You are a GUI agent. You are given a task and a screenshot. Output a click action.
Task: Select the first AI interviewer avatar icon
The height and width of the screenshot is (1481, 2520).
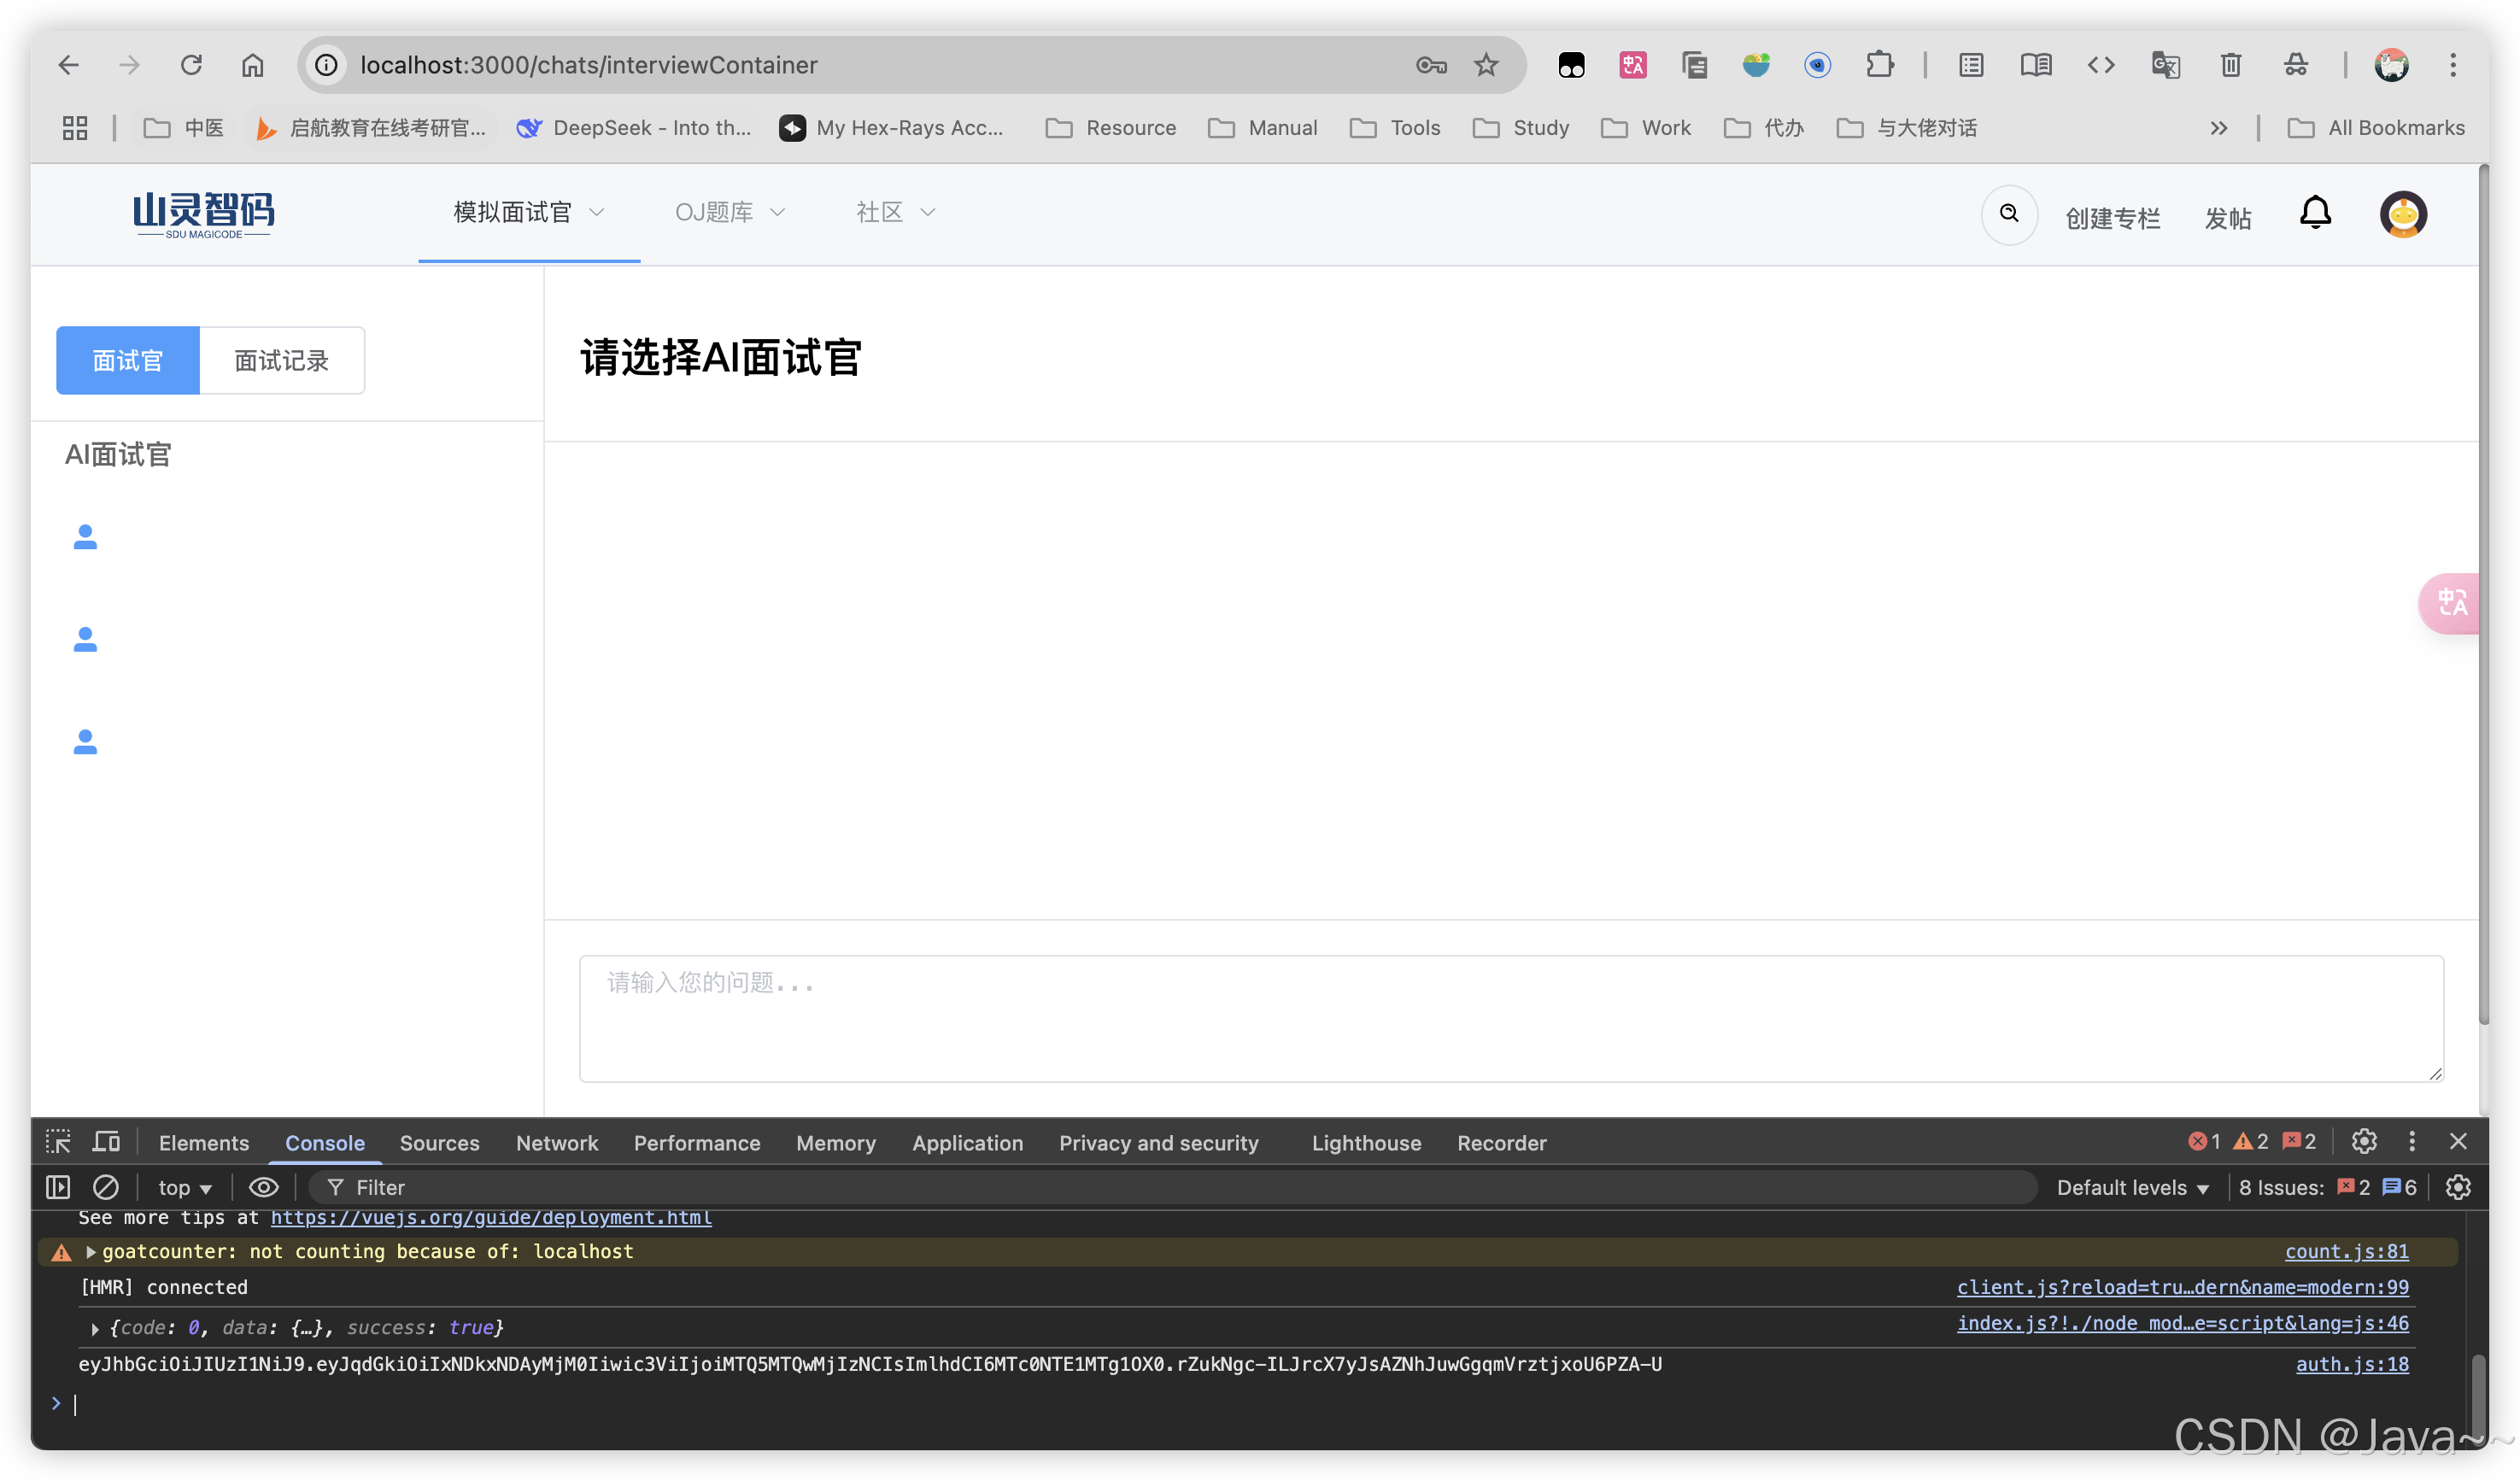86,537
